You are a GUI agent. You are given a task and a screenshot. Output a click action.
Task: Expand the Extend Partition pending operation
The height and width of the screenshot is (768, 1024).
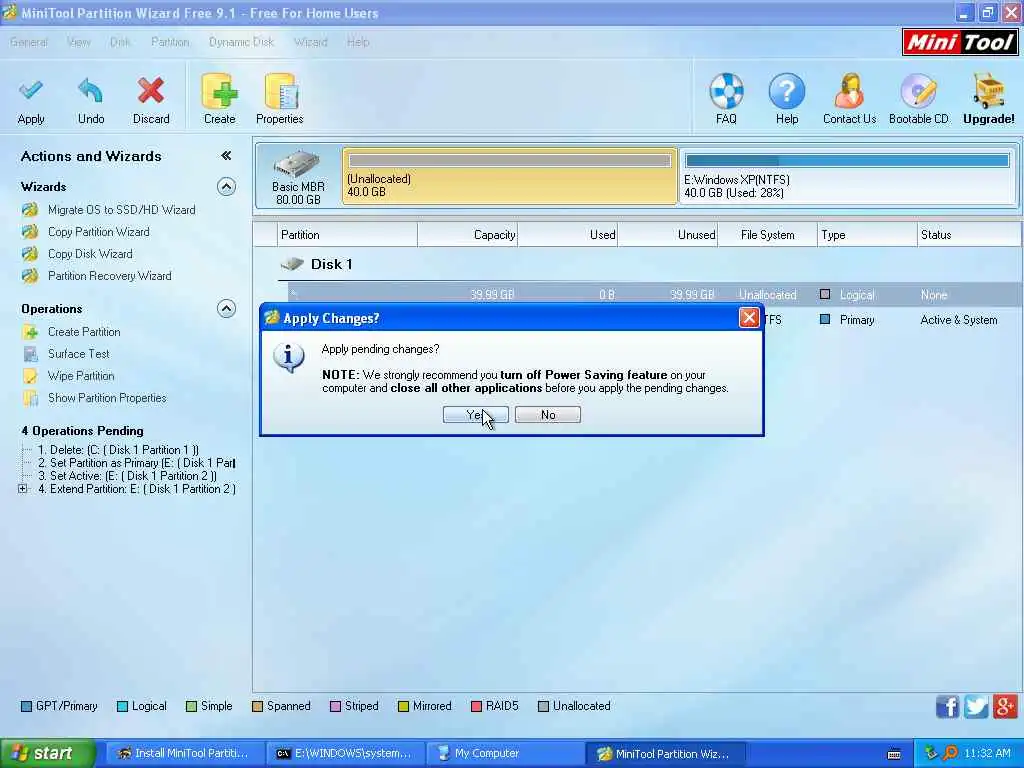tap(22, 488)
